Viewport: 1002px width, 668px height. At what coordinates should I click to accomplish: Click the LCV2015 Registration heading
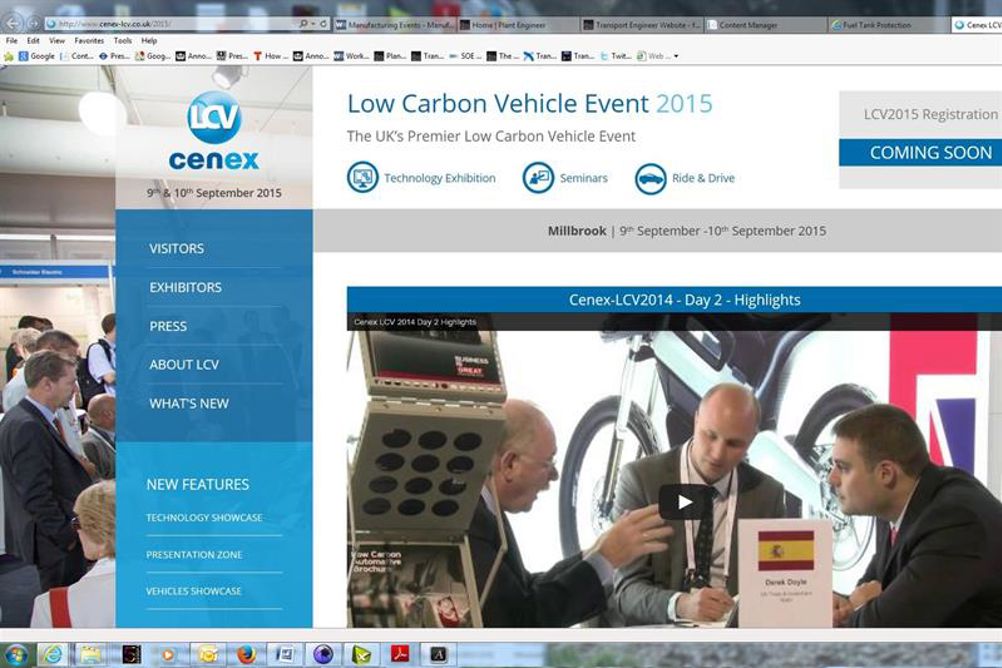(x=930, y=114)
